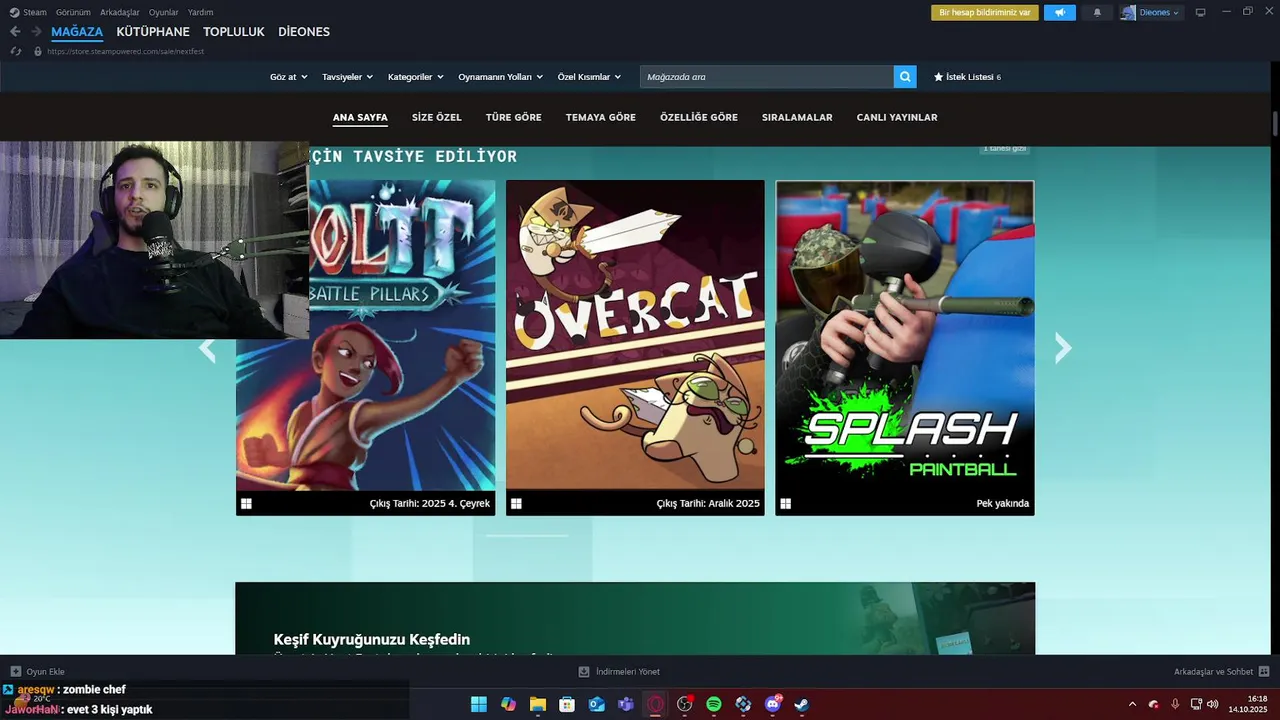
Task: Switch to Opera GX in the taskbar
Action: point(655,704)
